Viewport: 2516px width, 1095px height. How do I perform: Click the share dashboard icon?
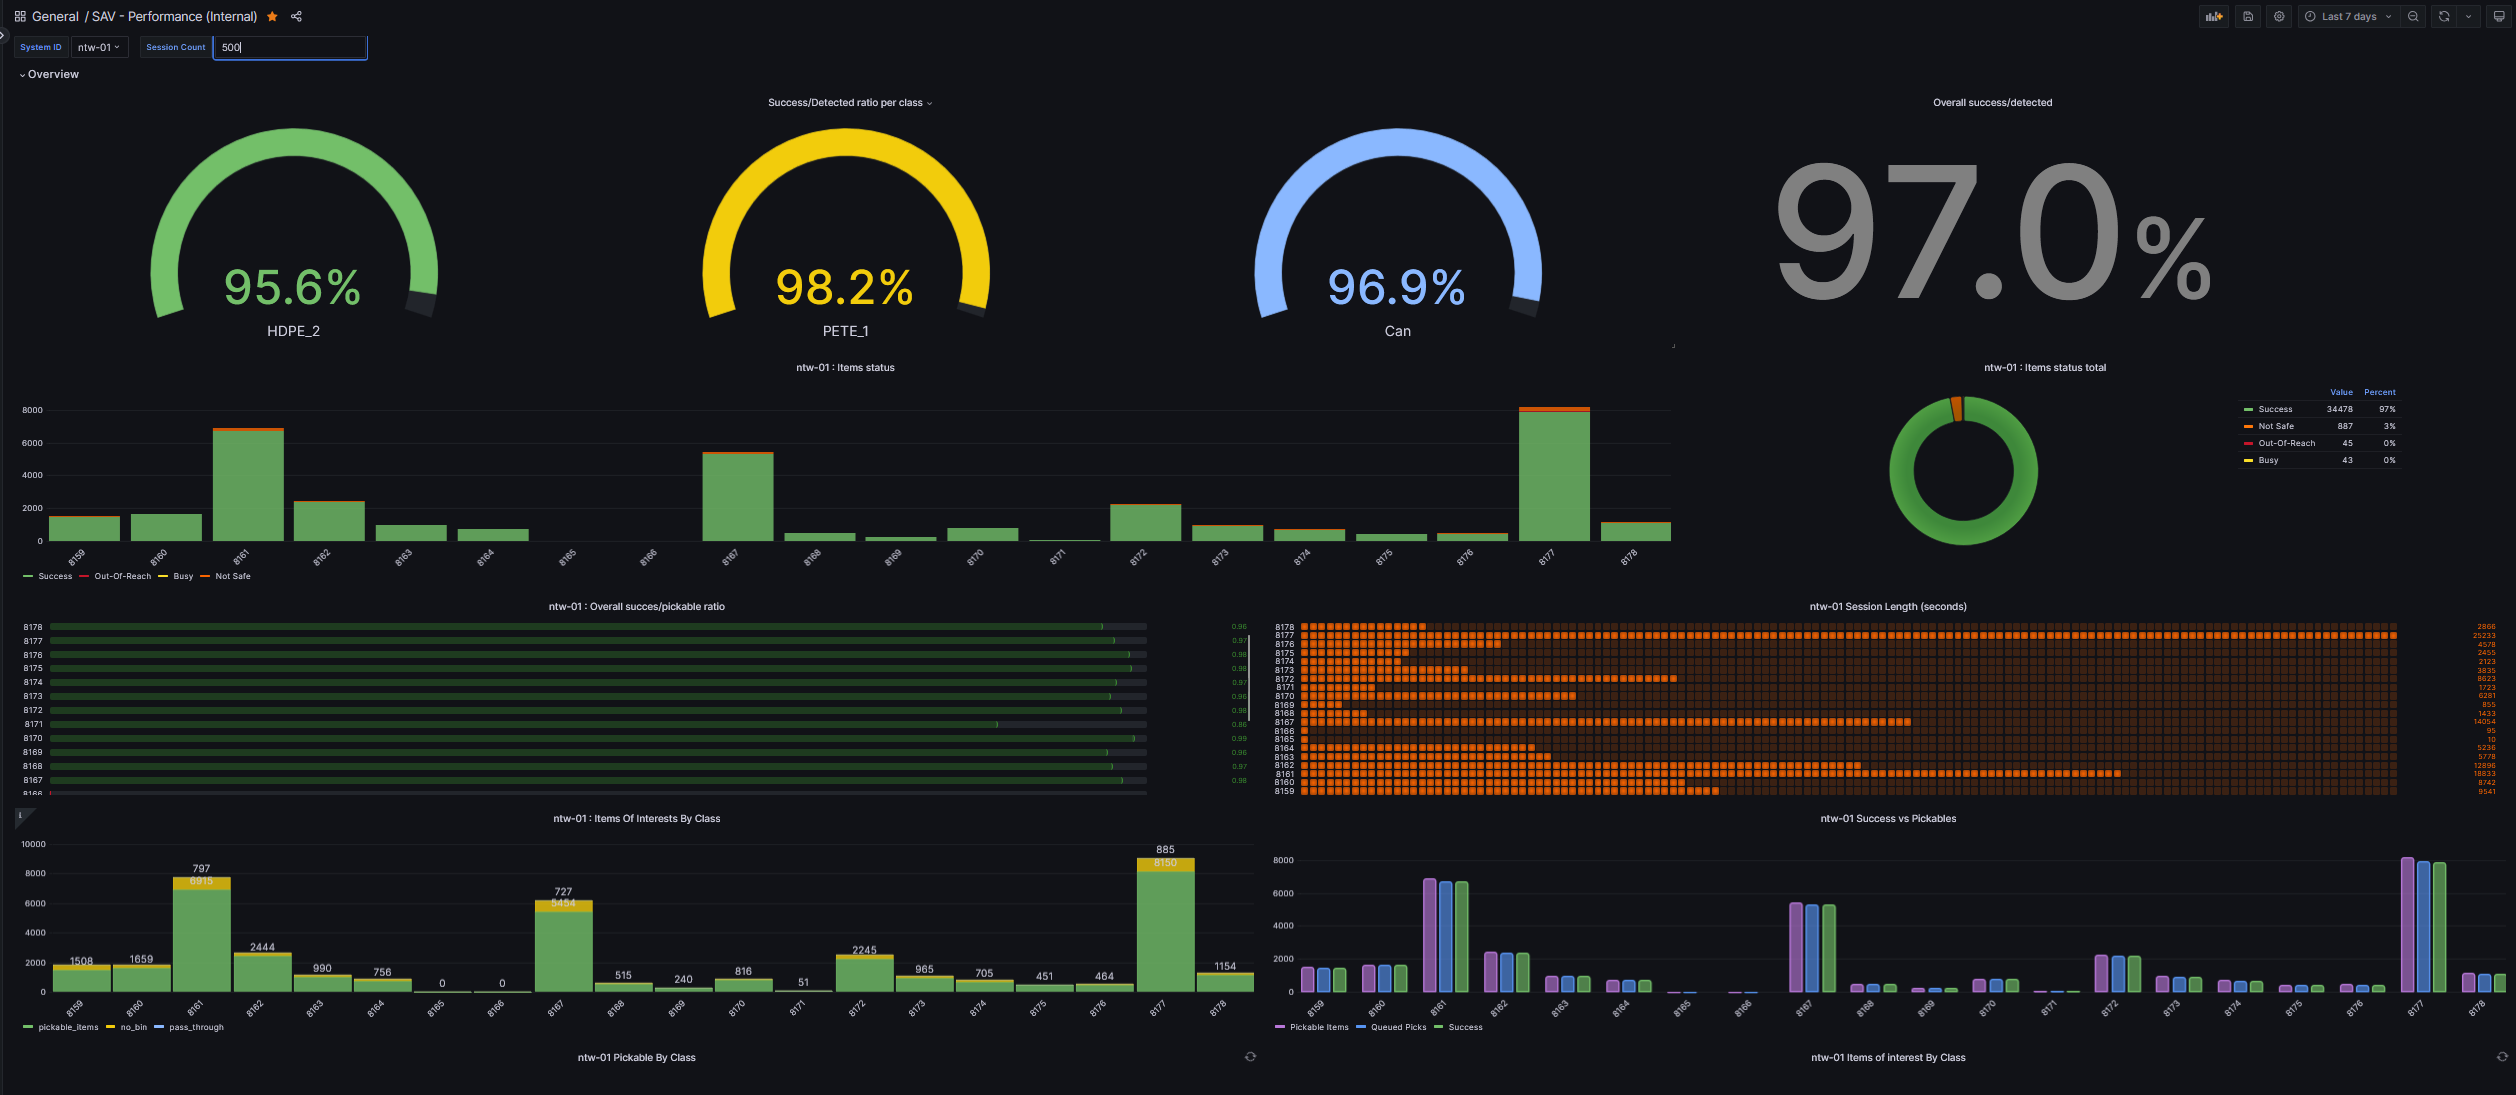tap(296, 16)
